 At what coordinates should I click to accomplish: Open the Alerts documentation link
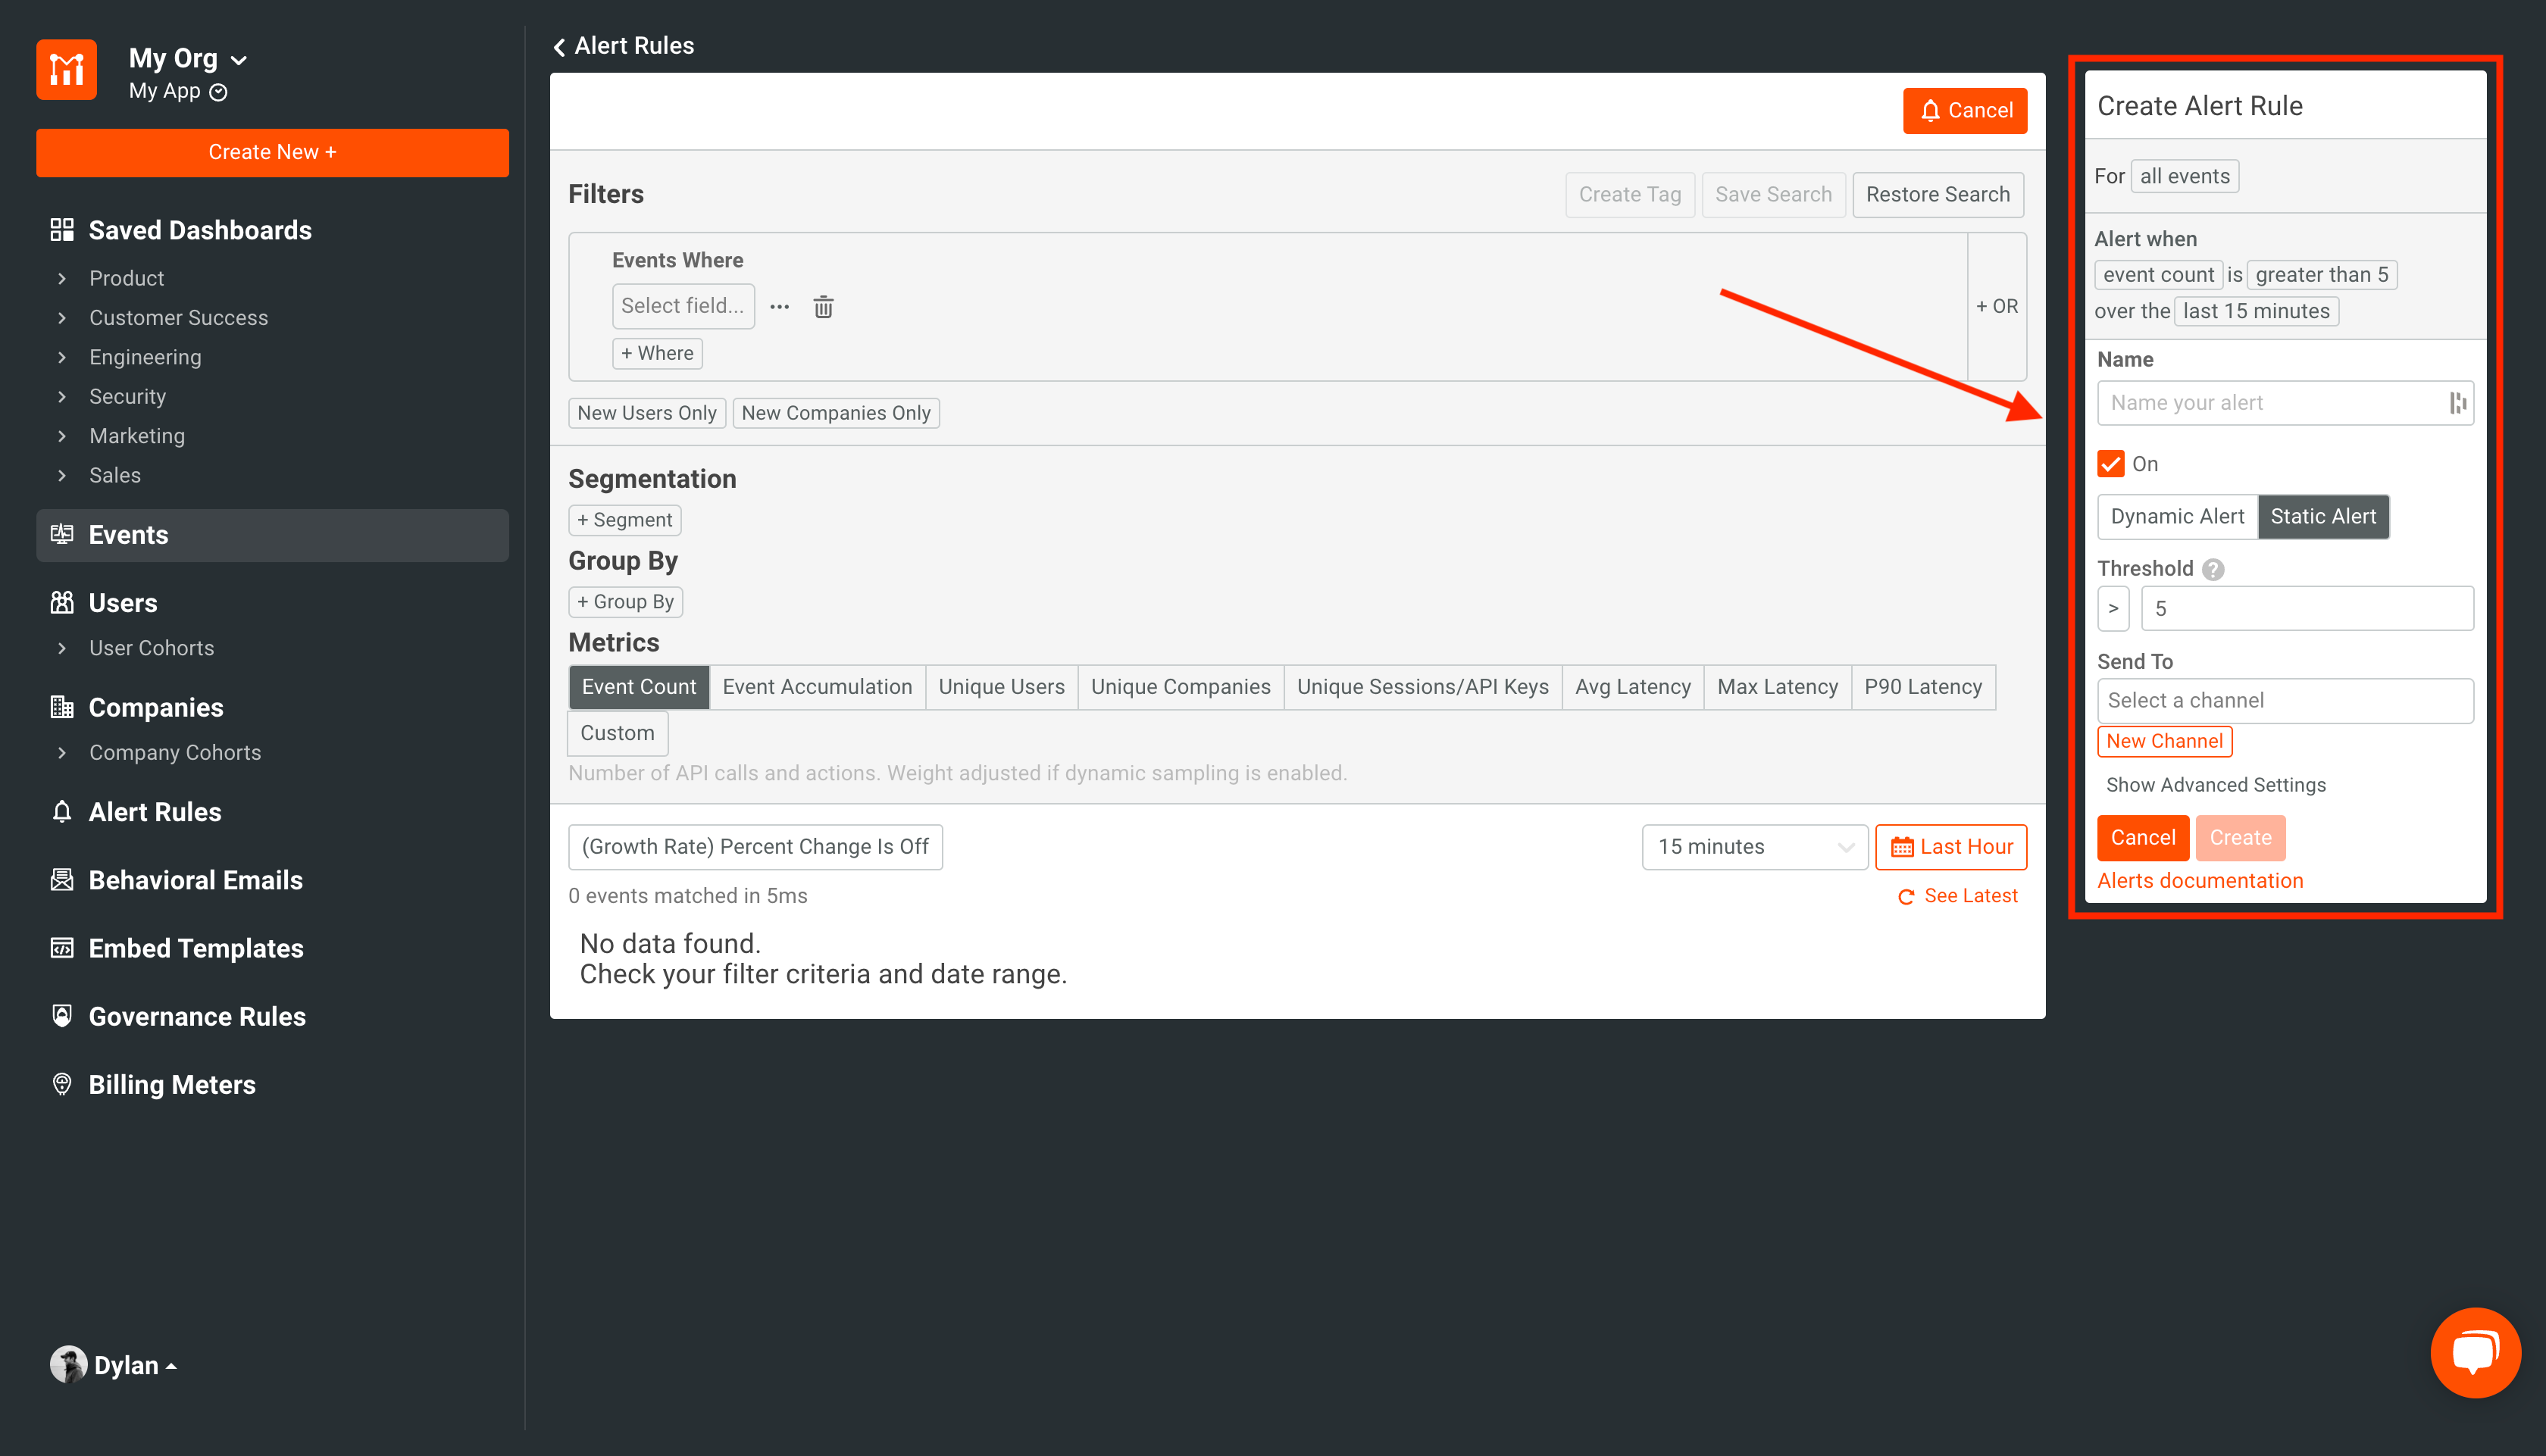2200,881
